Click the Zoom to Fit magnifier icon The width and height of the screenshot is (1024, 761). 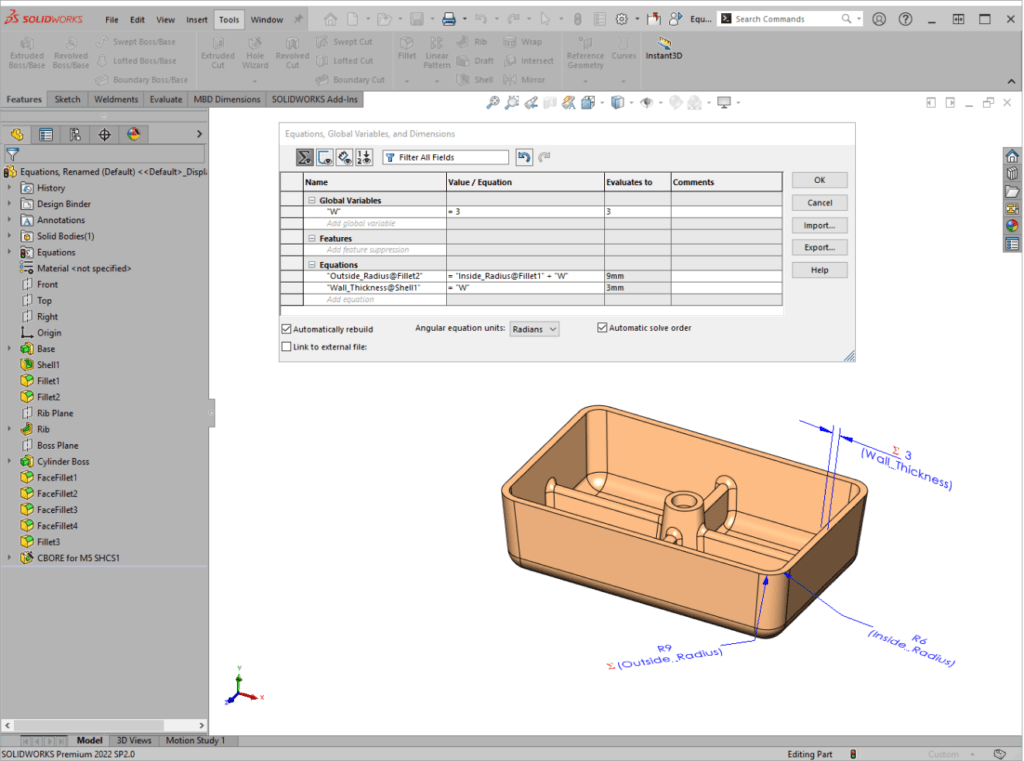[x=492, y=102]
